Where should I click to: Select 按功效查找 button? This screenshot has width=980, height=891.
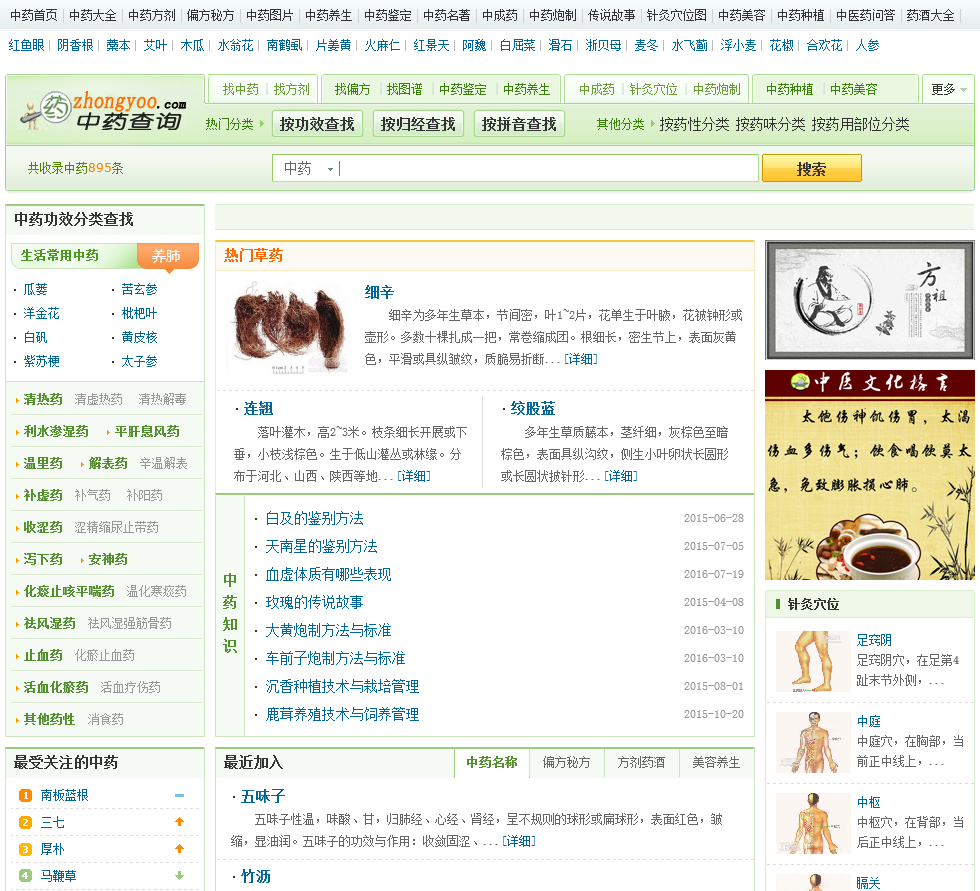click(317, 124)
